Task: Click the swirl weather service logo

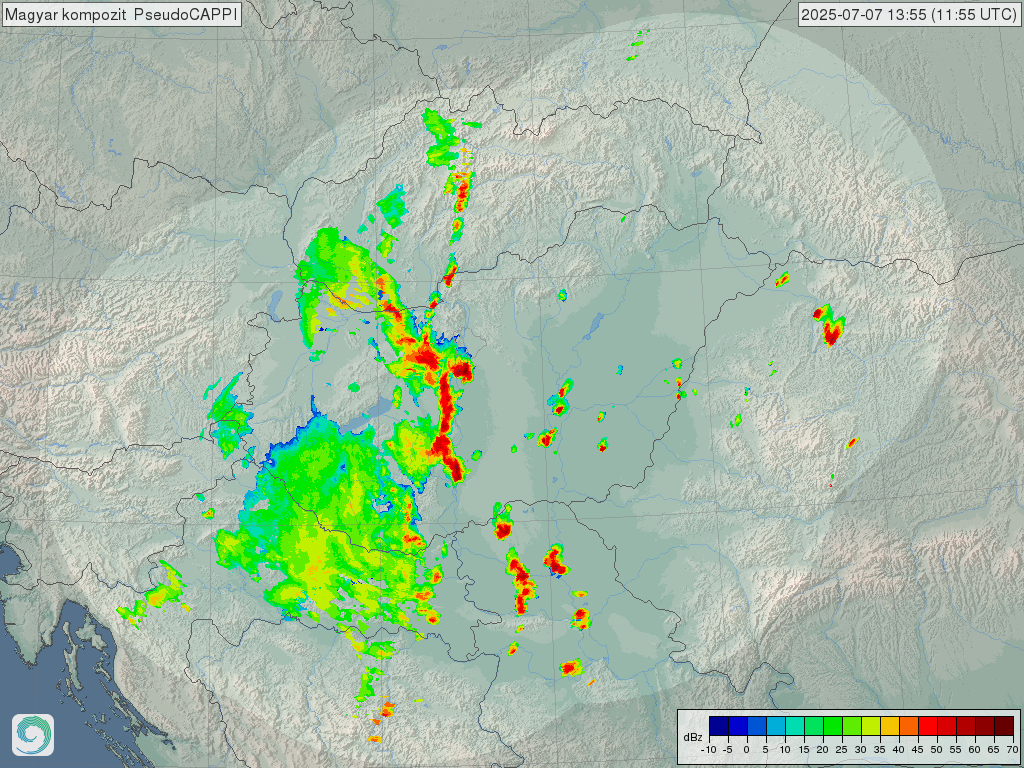Action: coord(33,735)
